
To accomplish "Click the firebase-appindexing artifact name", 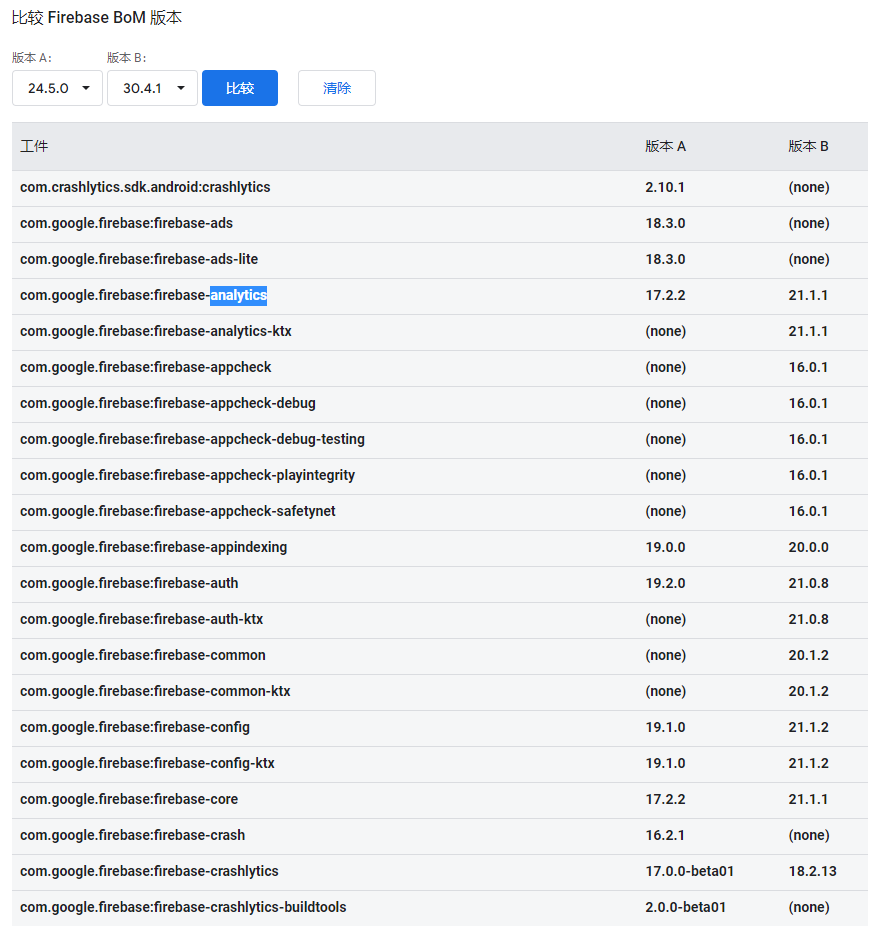I will [x=154, y=547].
